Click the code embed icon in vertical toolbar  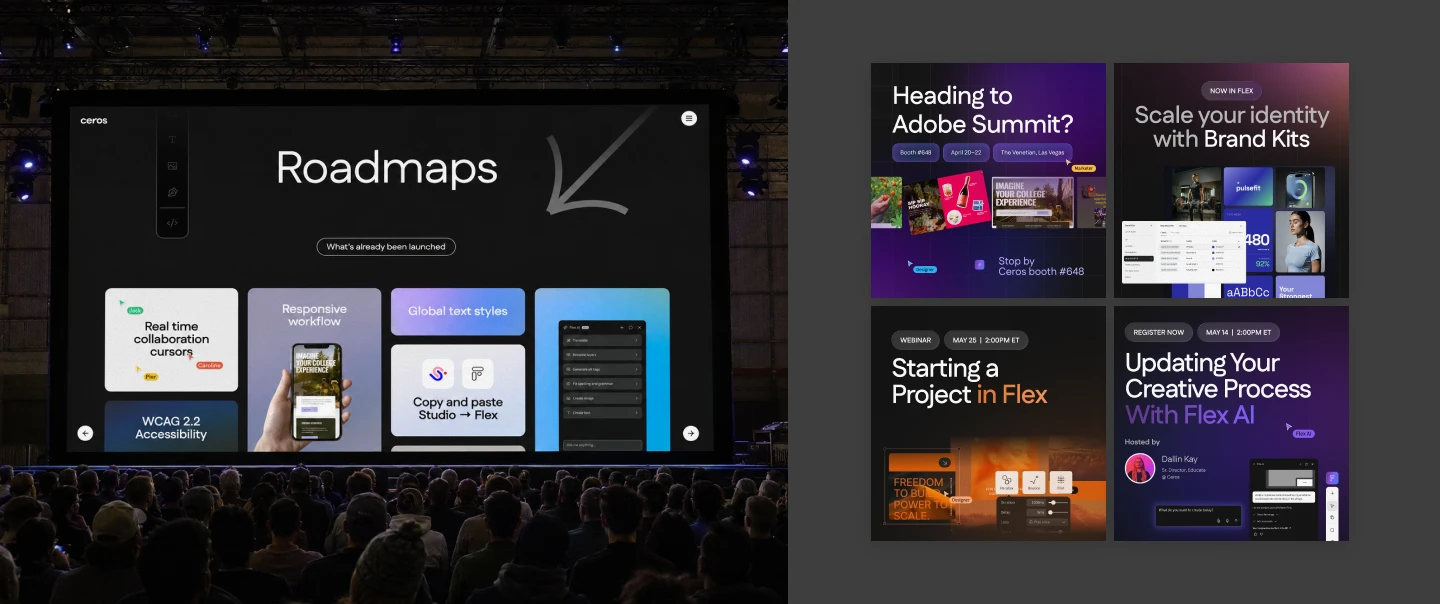coord(172,222)
